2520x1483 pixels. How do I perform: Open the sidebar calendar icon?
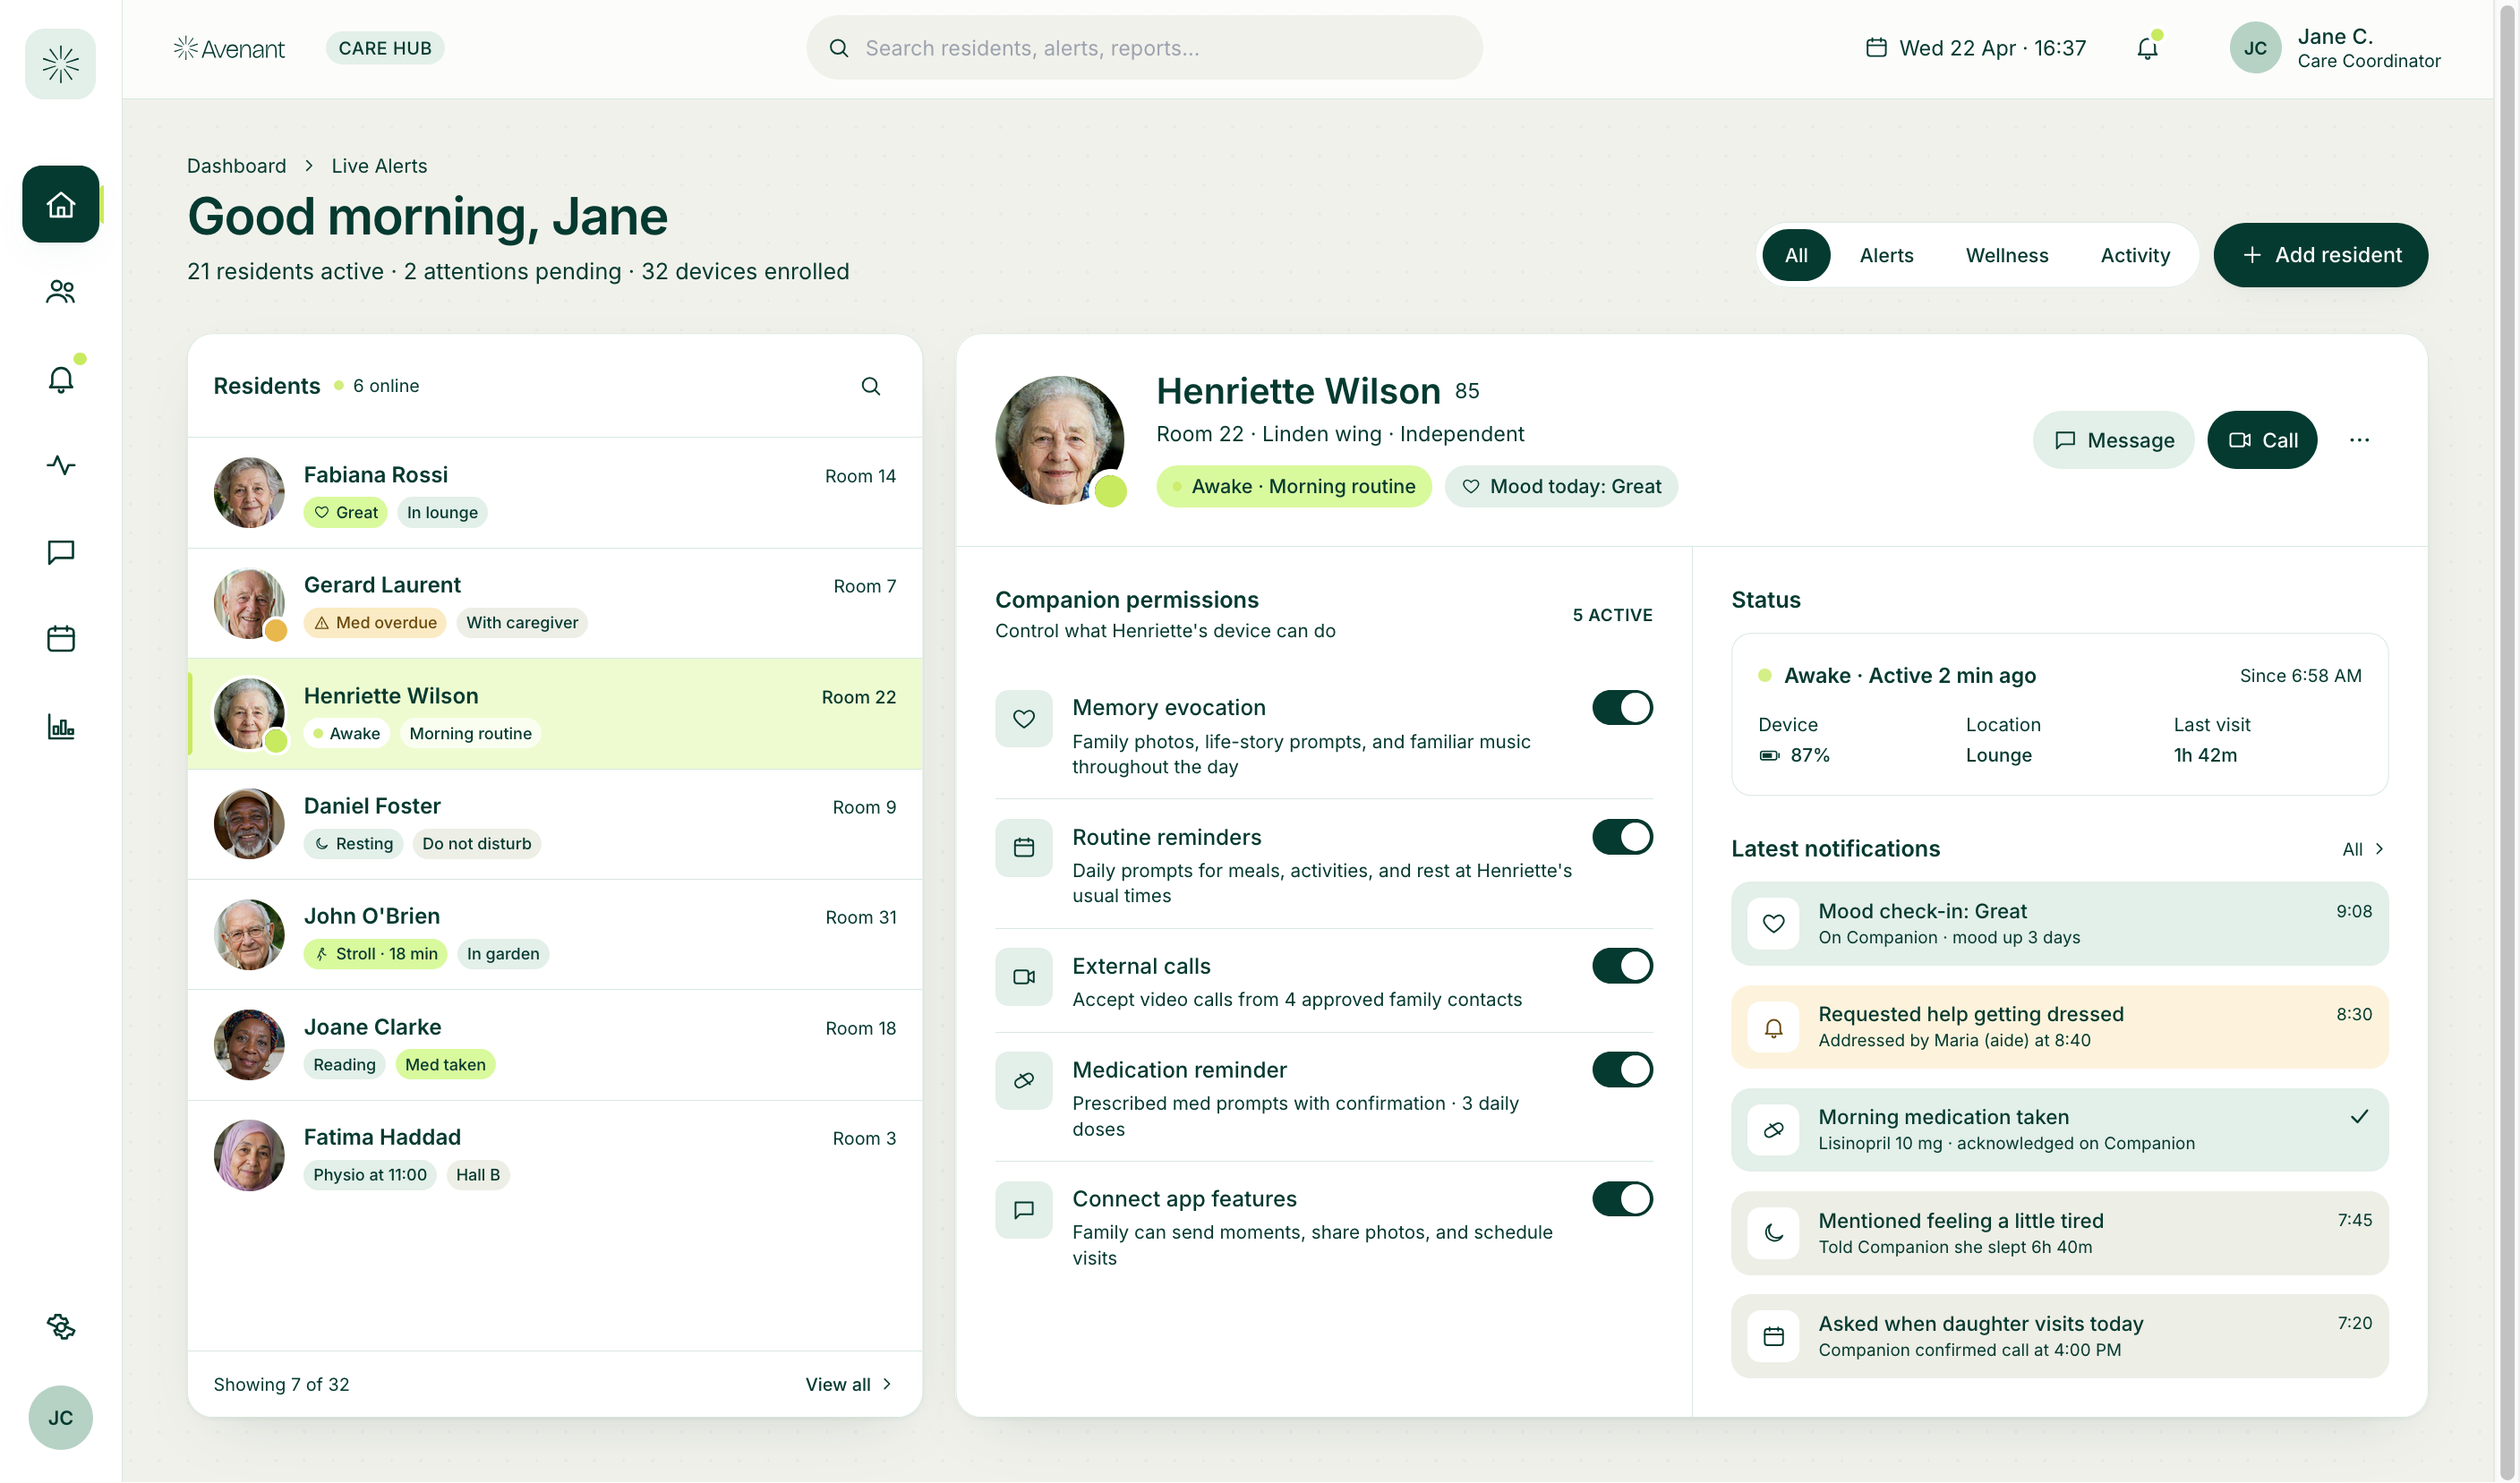click(61, 638)
